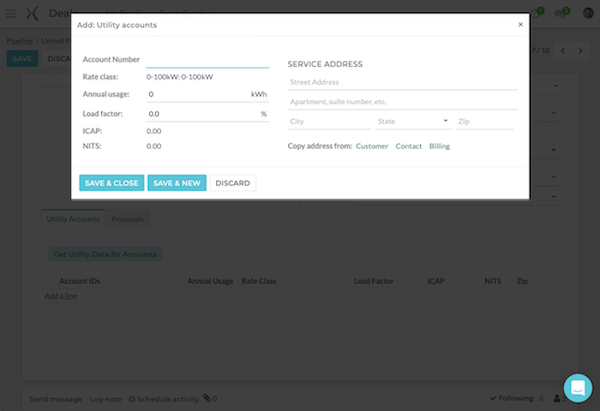Sort by the Zip column header
600x411 pixels.
[522, 281]
